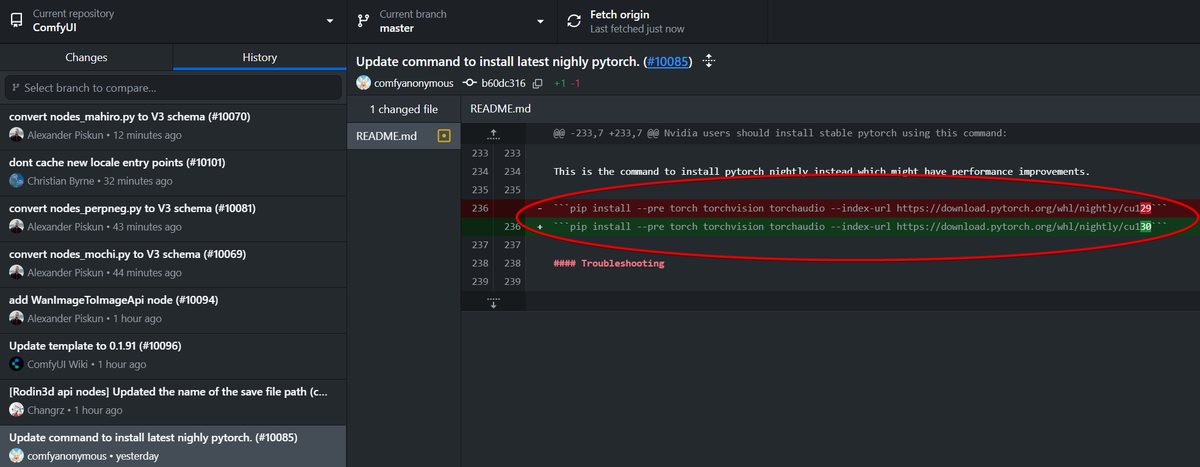Viewport: 1200px width, 467px height.
Task: Click the sync icon beside Fetch origin
Action: tap(573, 21)
